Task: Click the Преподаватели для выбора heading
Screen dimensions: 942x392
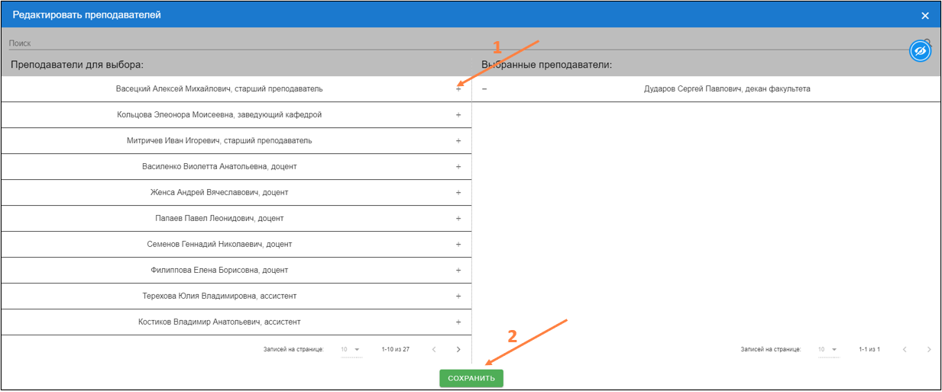Action: (77, 64)
